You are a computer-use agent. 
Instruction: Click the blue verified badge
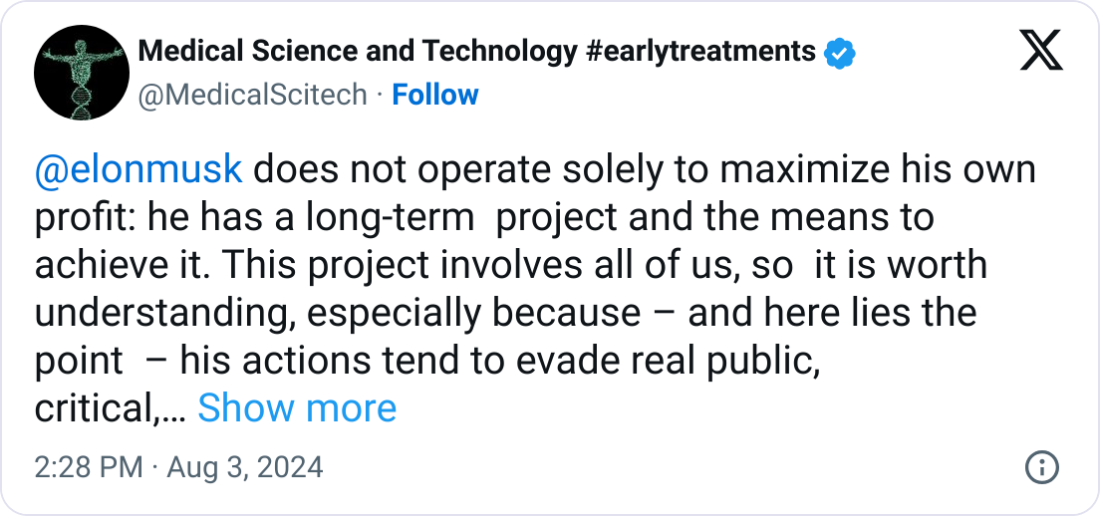tap(839, 53)
